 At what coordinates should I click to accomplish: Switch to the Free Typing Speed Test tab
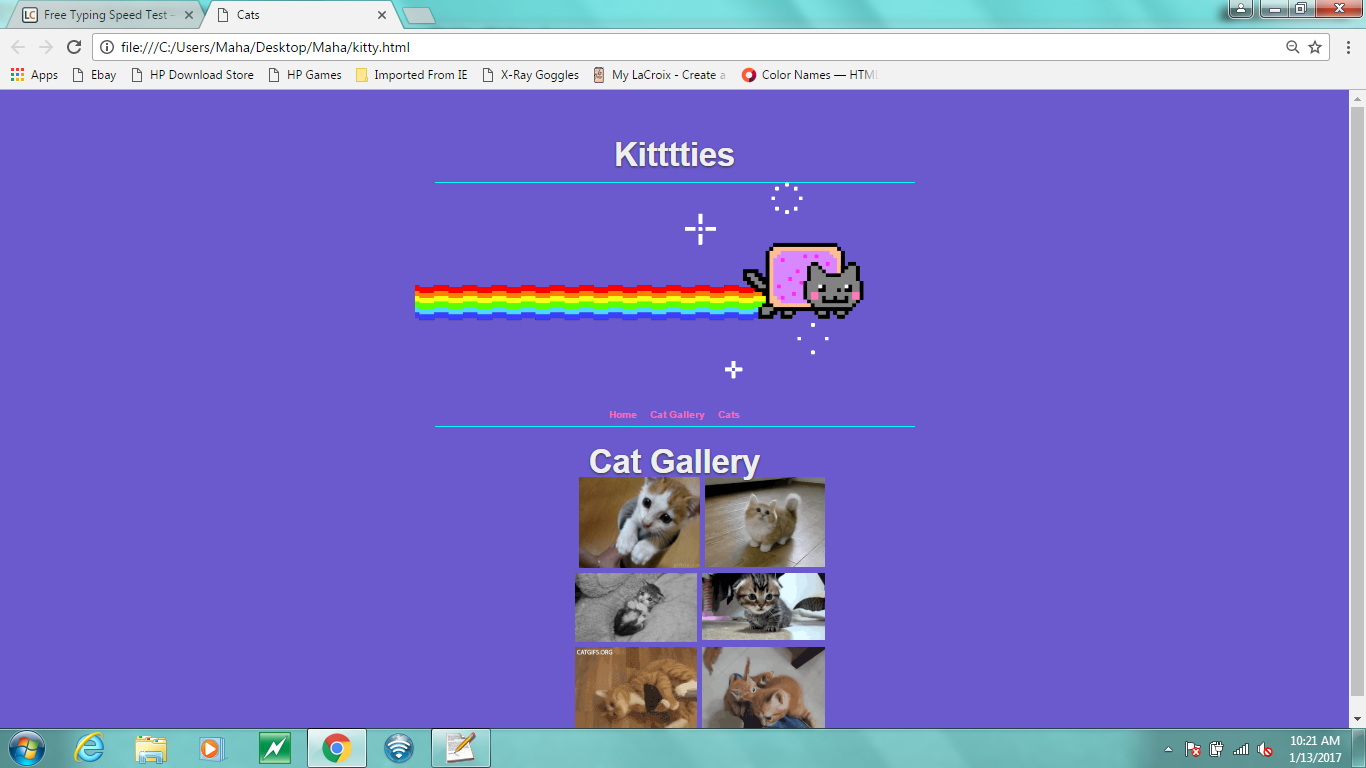tap(108, 15)
